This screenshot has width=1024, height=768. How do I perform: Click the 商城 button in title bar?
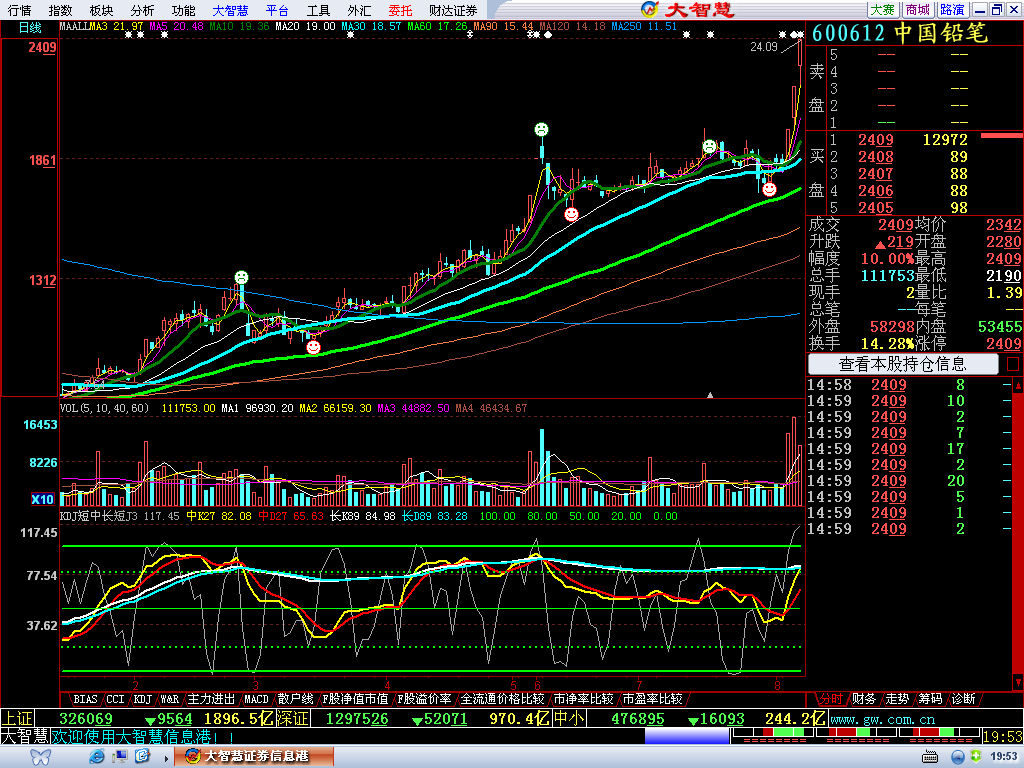(x=918, y=10)
